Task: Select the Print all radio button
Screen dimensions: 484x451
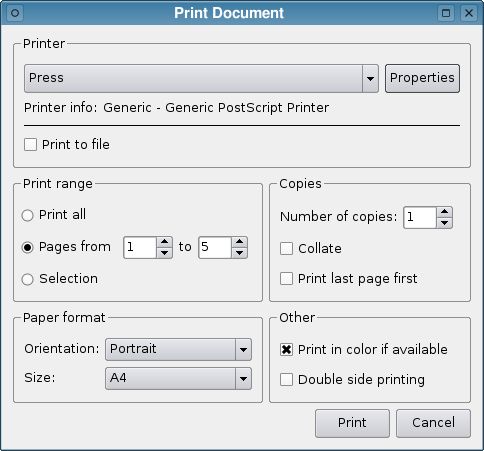Action: pyautogui.click(x=27, y=215)
